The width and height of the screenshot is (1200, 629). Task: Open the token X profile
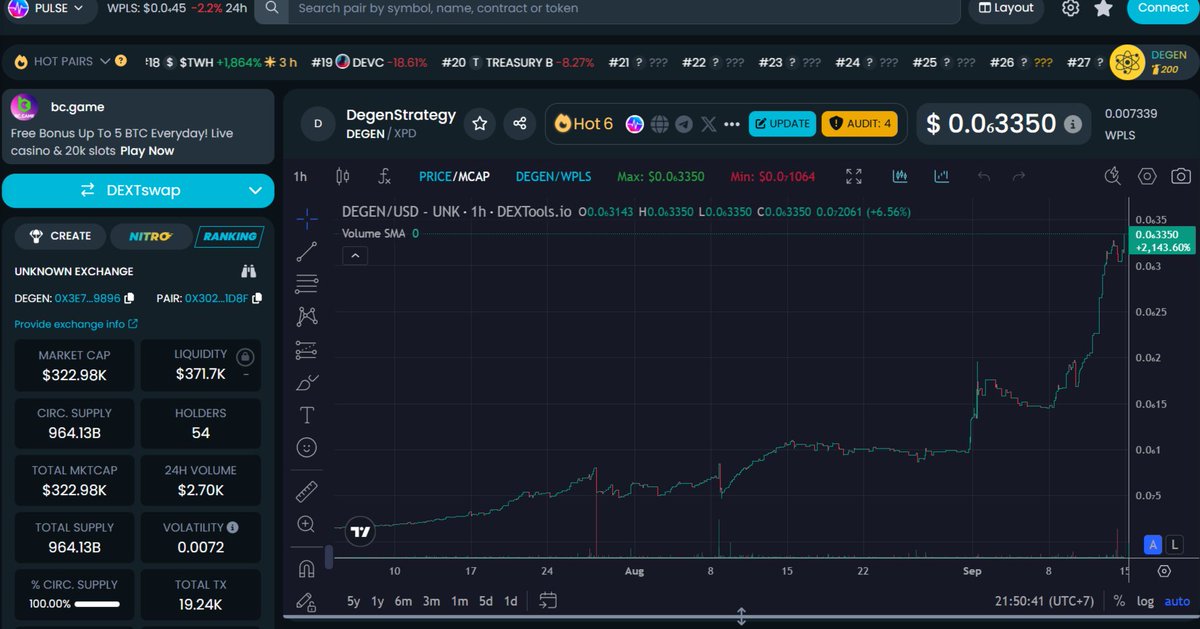tap(709, 124)
